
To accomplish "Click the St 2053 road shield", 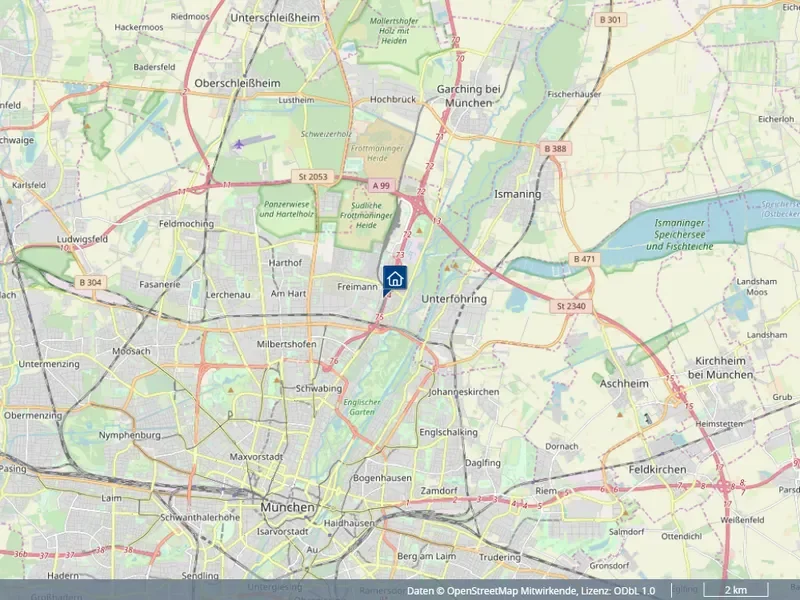I will pos(313,177).
